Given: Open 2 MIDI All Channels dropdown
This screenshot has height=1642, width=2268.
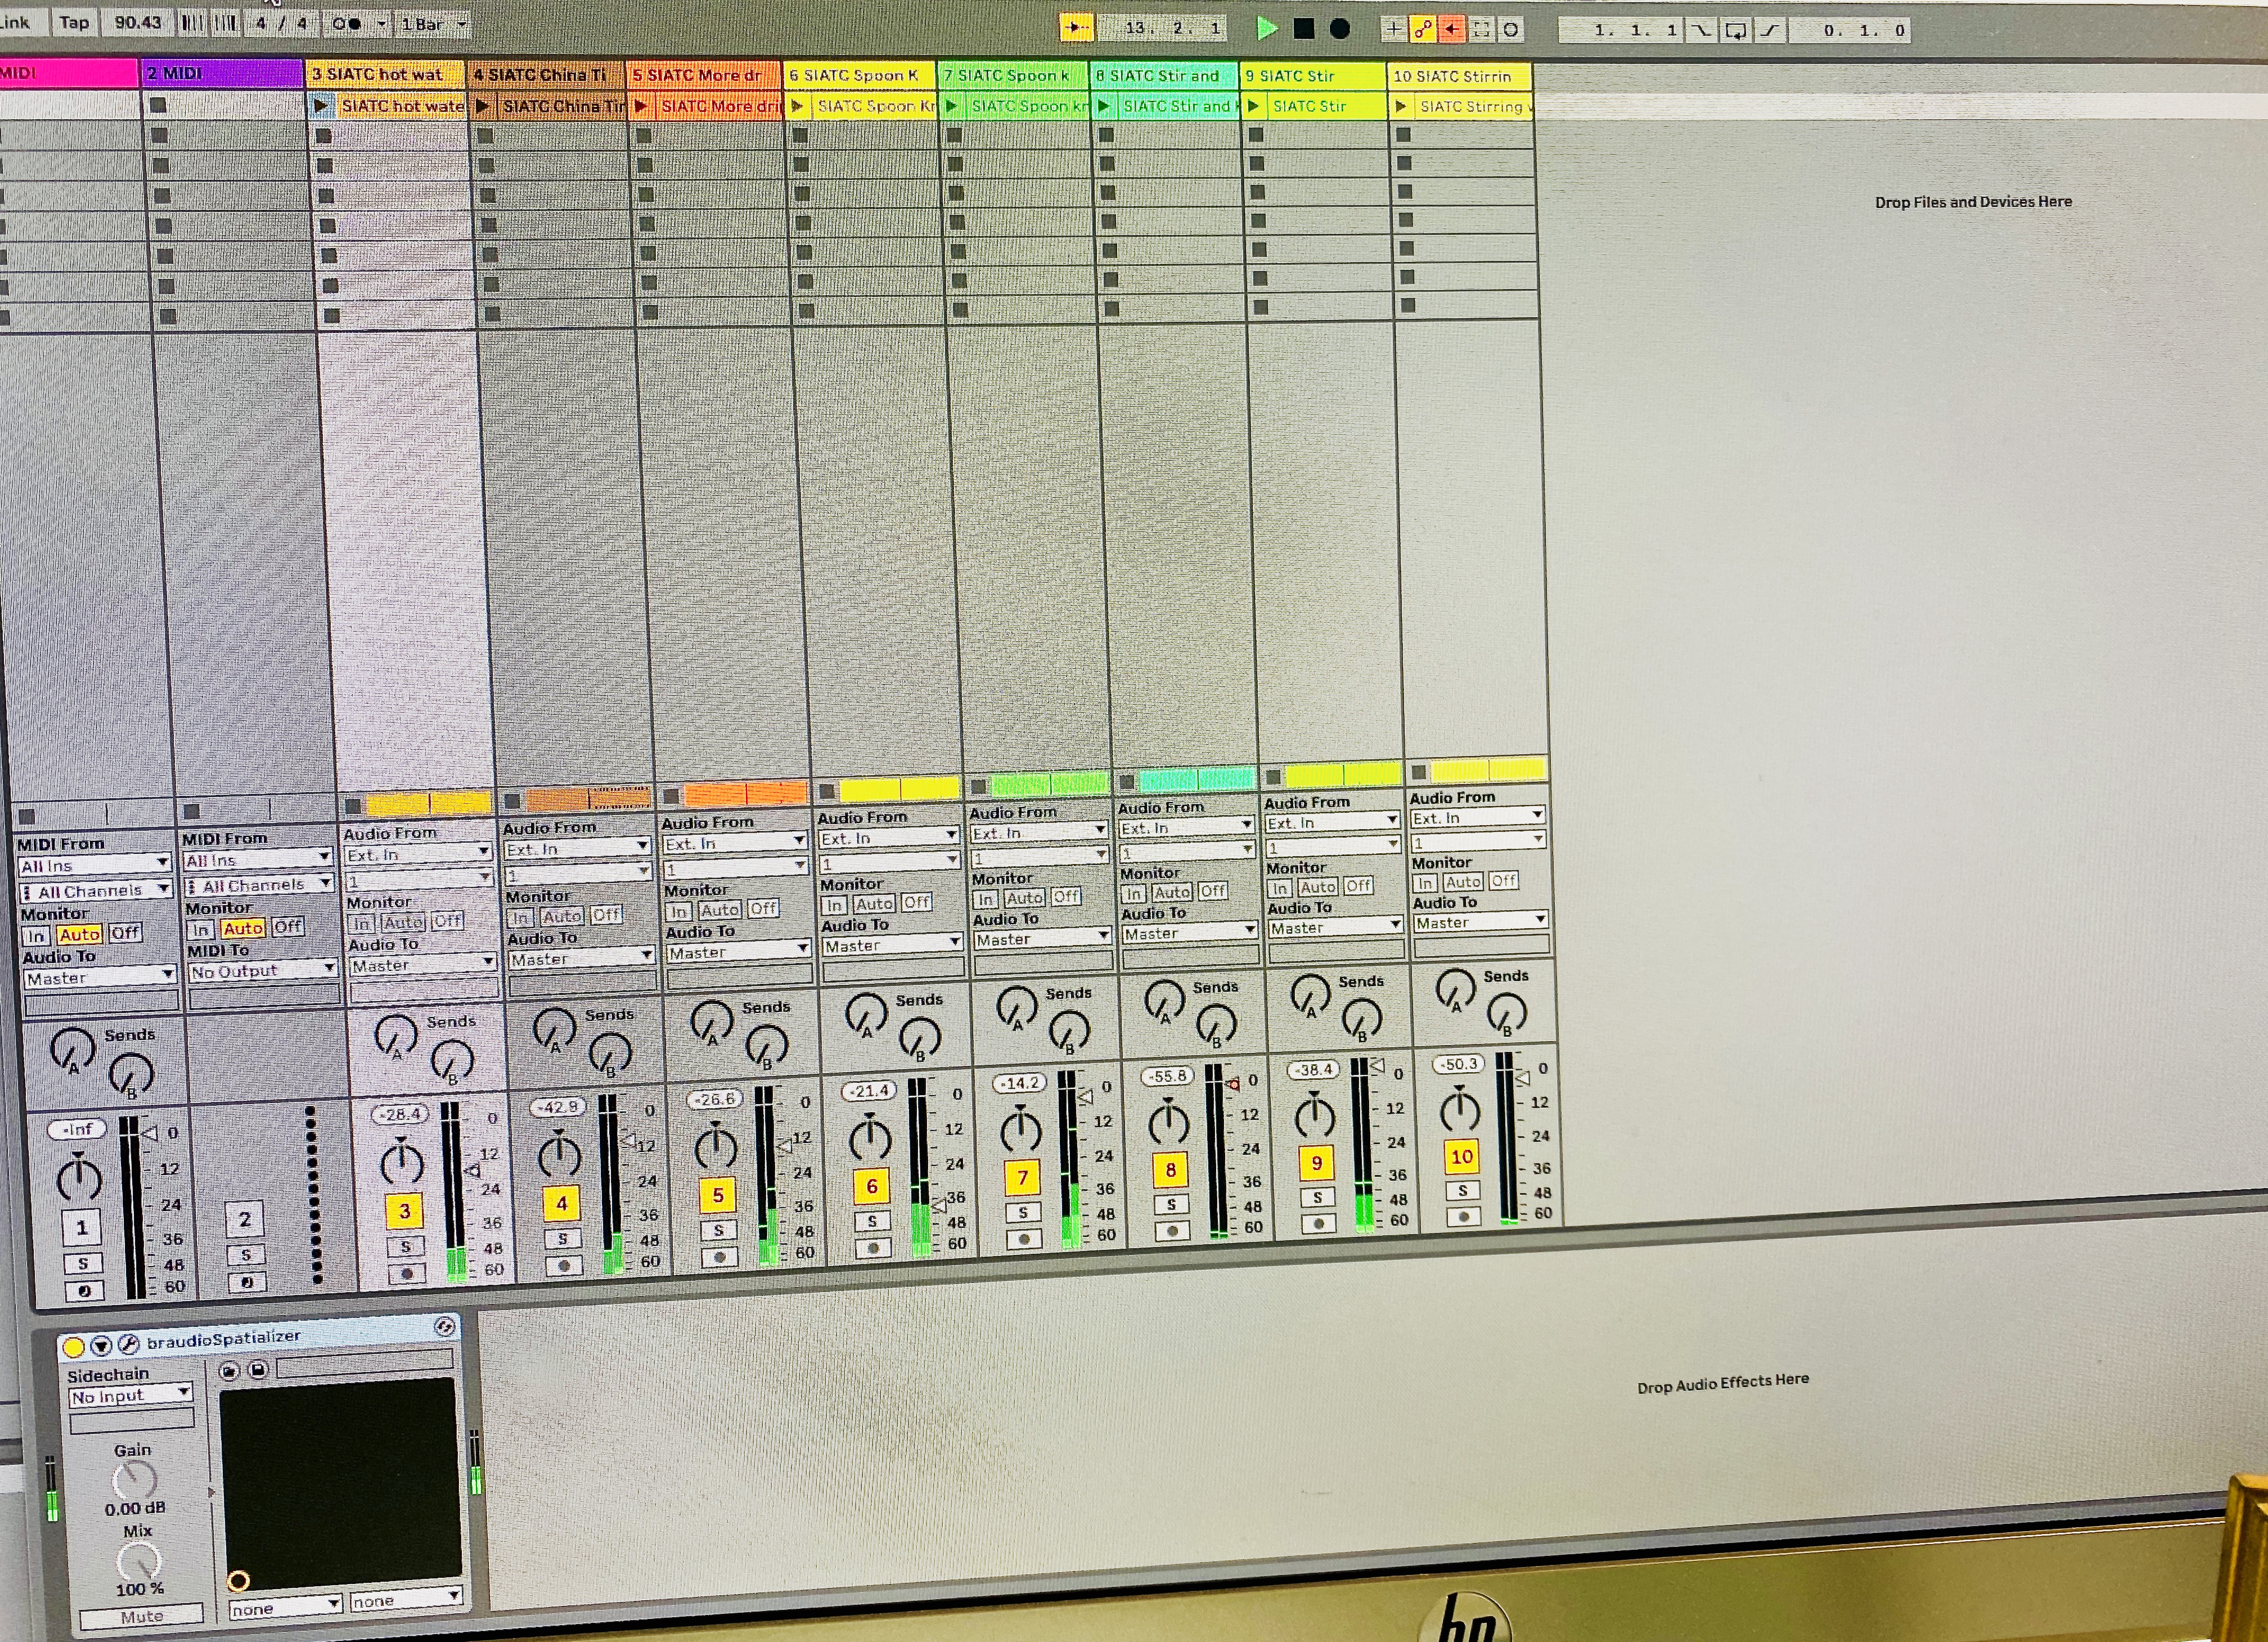Looking at the screenshot, I should point(258,885).
